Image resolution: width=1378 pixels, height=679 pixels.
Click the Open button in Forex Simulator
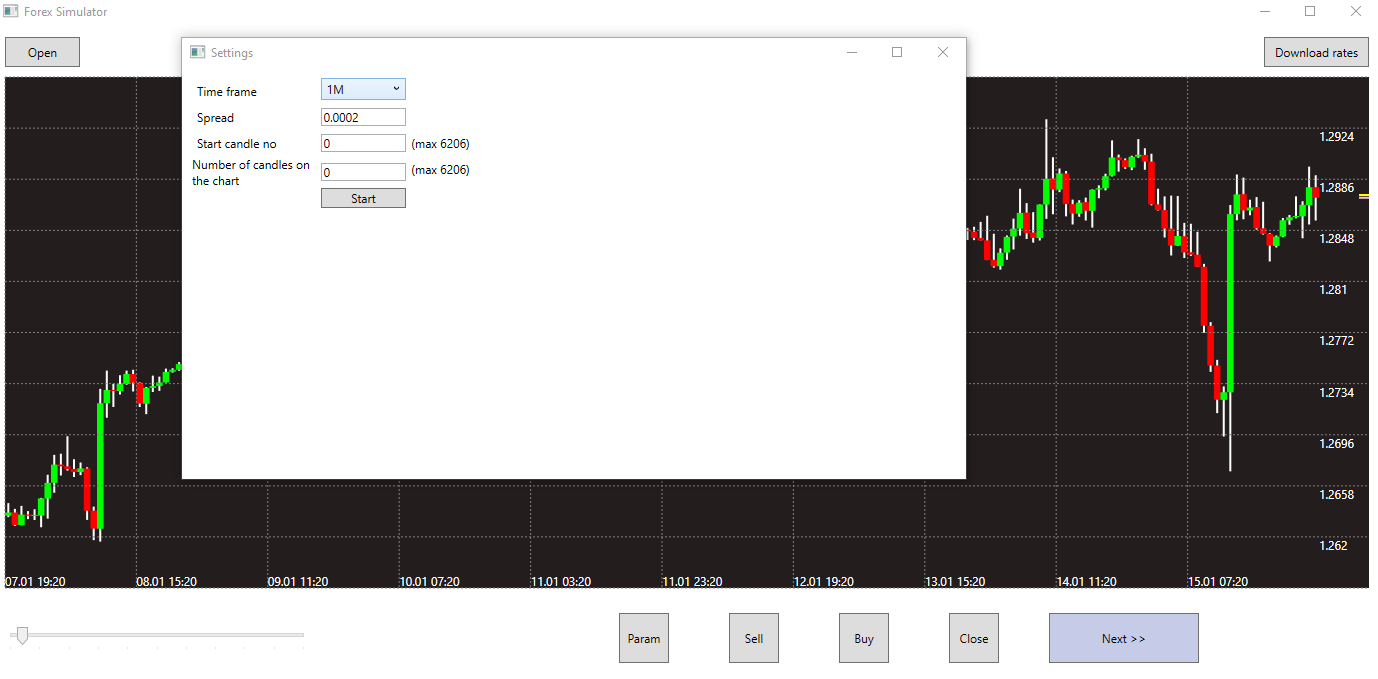[42, 53]
